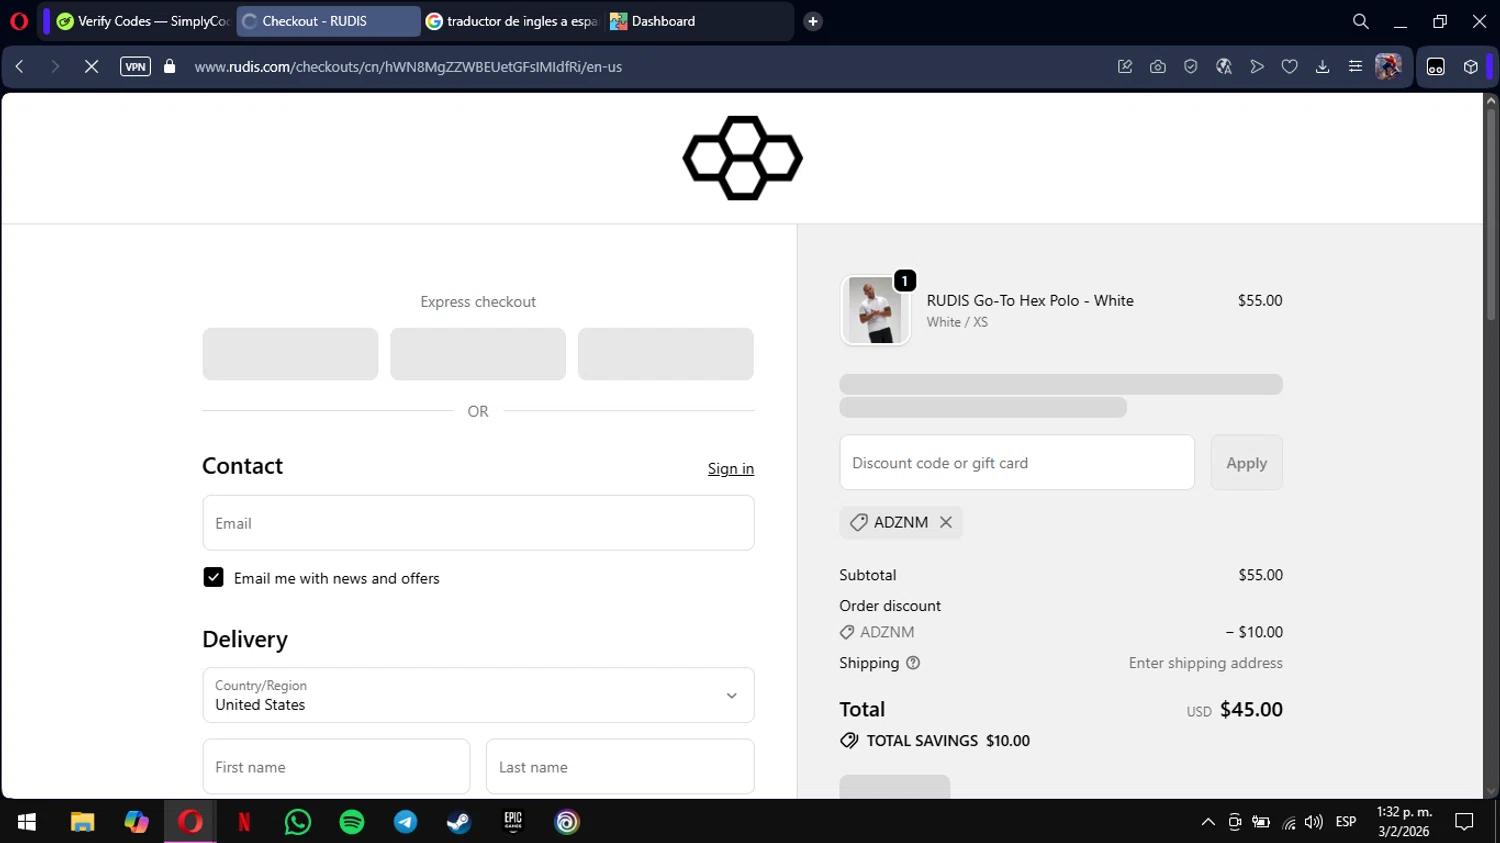This screenshot has height=843, width=1500.
Task: Open the volume control in system tray
Action: [x=1314, y=822]
